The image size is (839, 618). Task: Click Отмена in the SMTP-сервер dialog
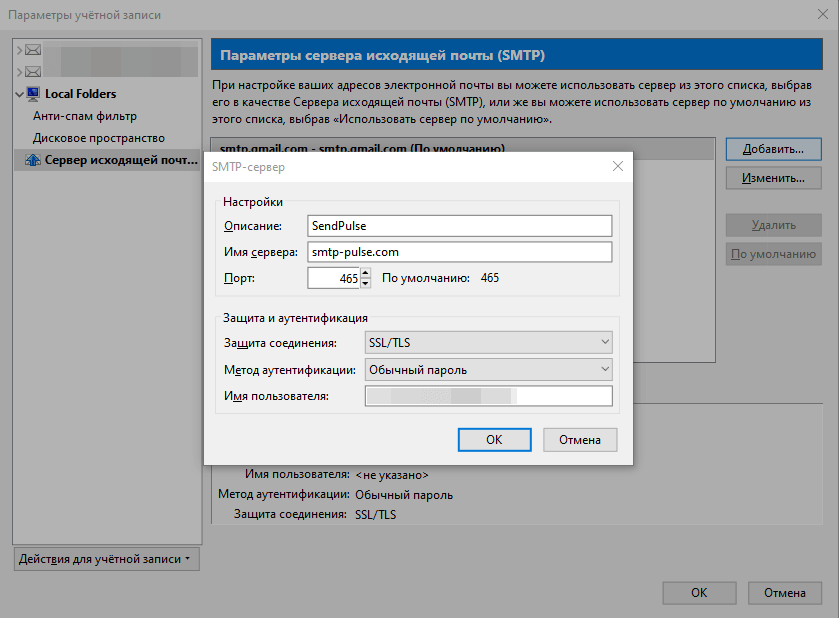coord(580,439)
